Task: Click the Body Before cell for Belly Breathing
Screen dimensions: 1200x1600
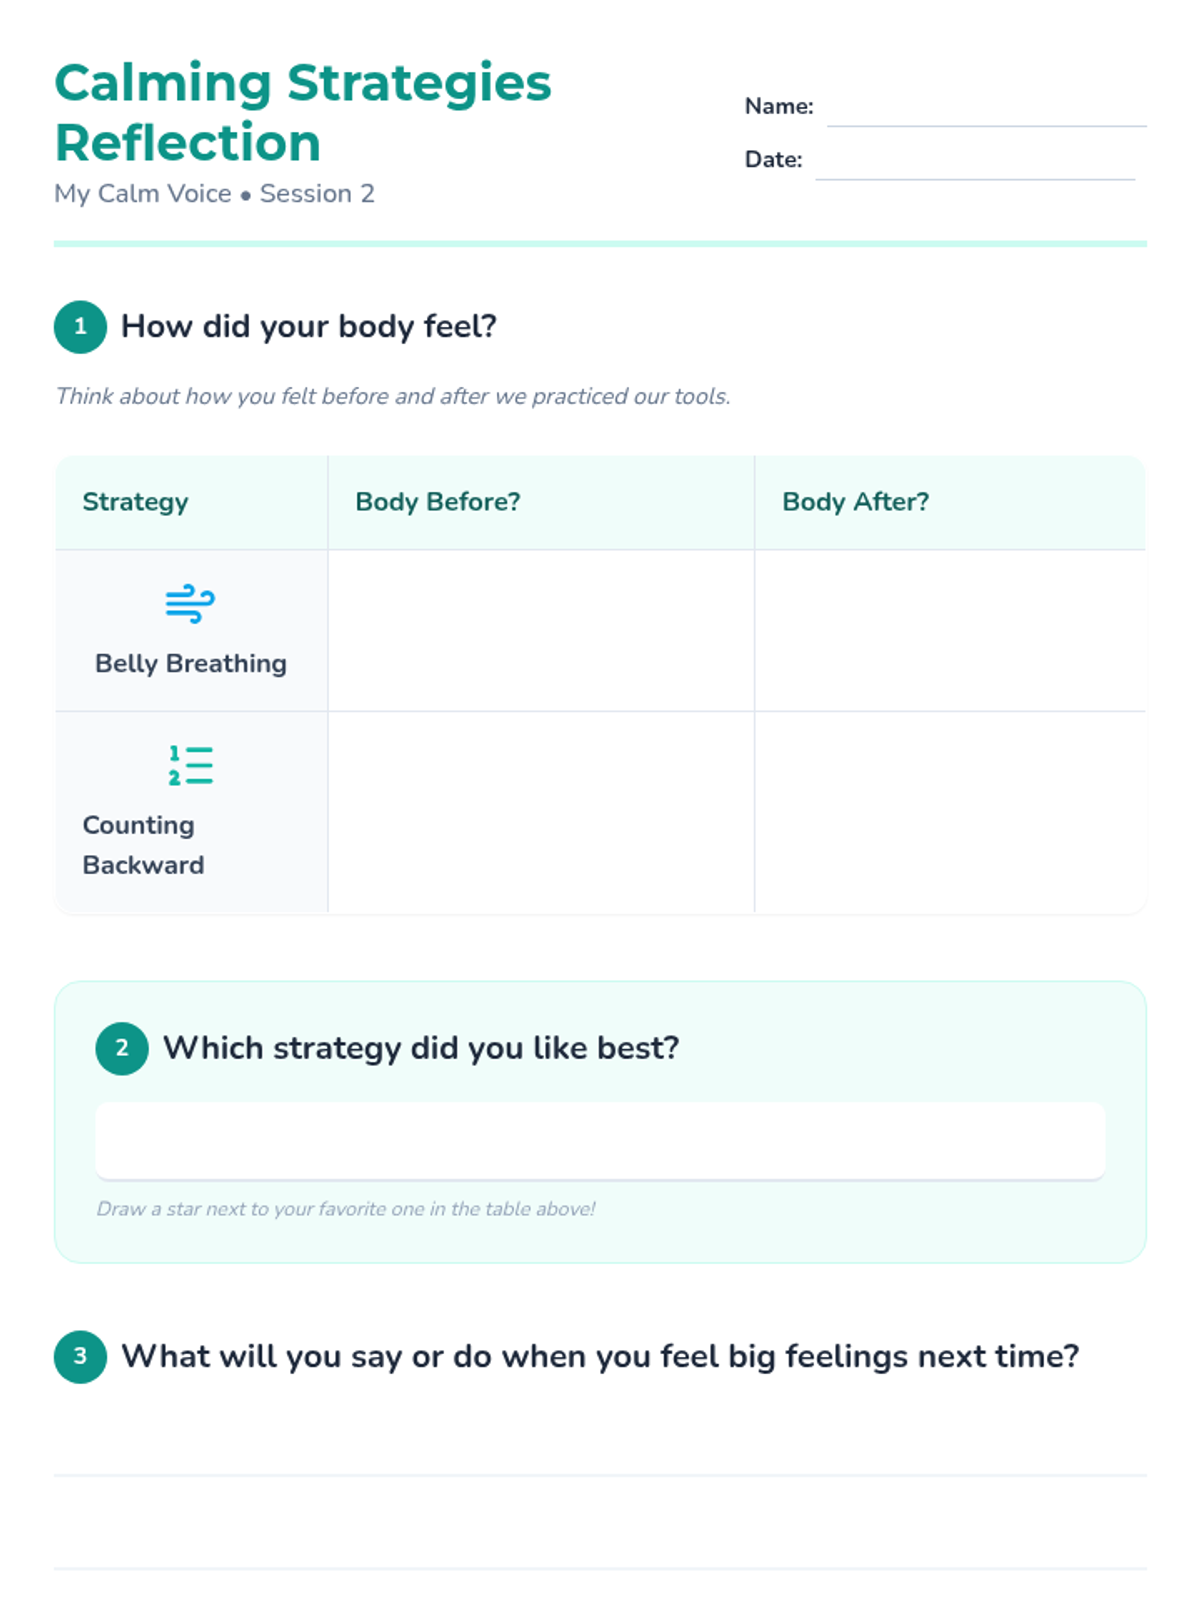Action: (x=541, y=631)
